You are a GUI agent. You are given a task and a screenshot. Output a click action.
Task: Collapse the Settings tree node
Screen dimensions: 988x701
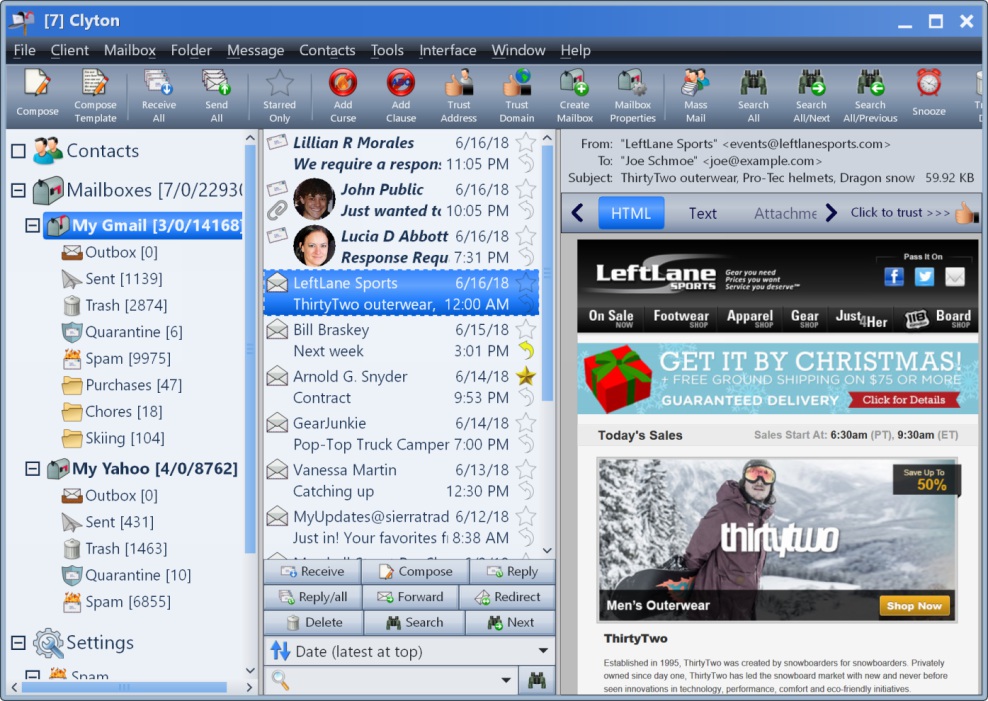[x=18, y=643]
